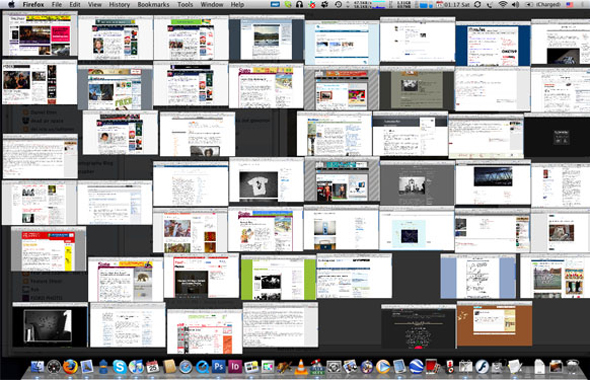Click the battery Charged status indicator
Image resolution: width=590 pixels, height=380 pixels.
click(544, 5)
